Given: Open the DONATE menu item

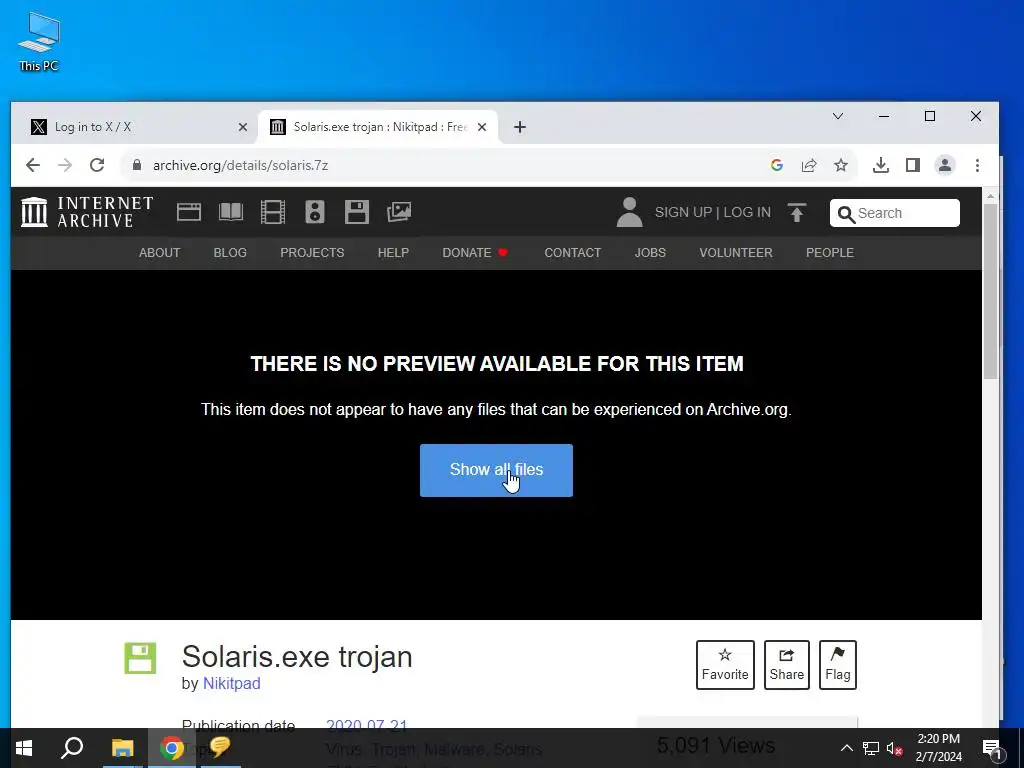Looking at the screenshot, I should pyautogui.click(x=475, y=253).
